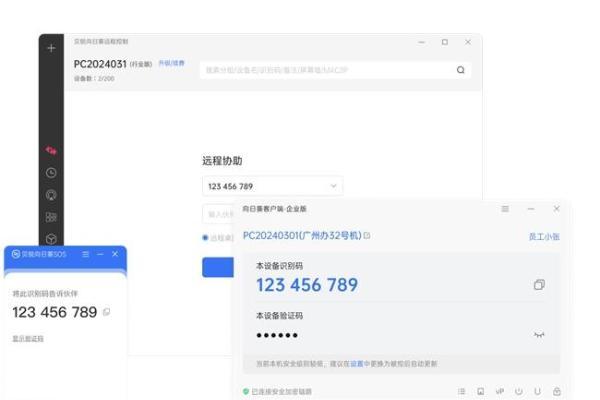Click the large blue 123 456 789 device ID
The image size is (600, 400).
[307, 285]
